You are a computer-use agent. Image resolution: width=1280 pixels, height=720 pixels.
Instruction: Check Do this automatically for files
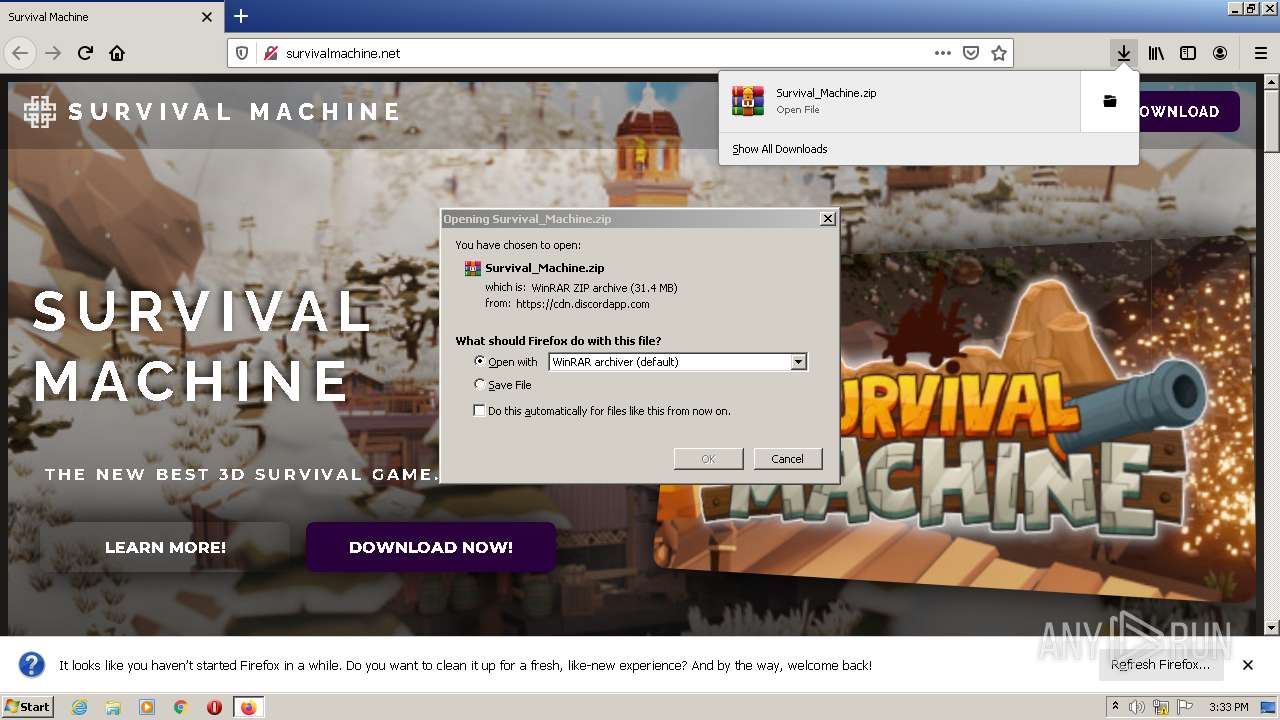click(480, 411)
